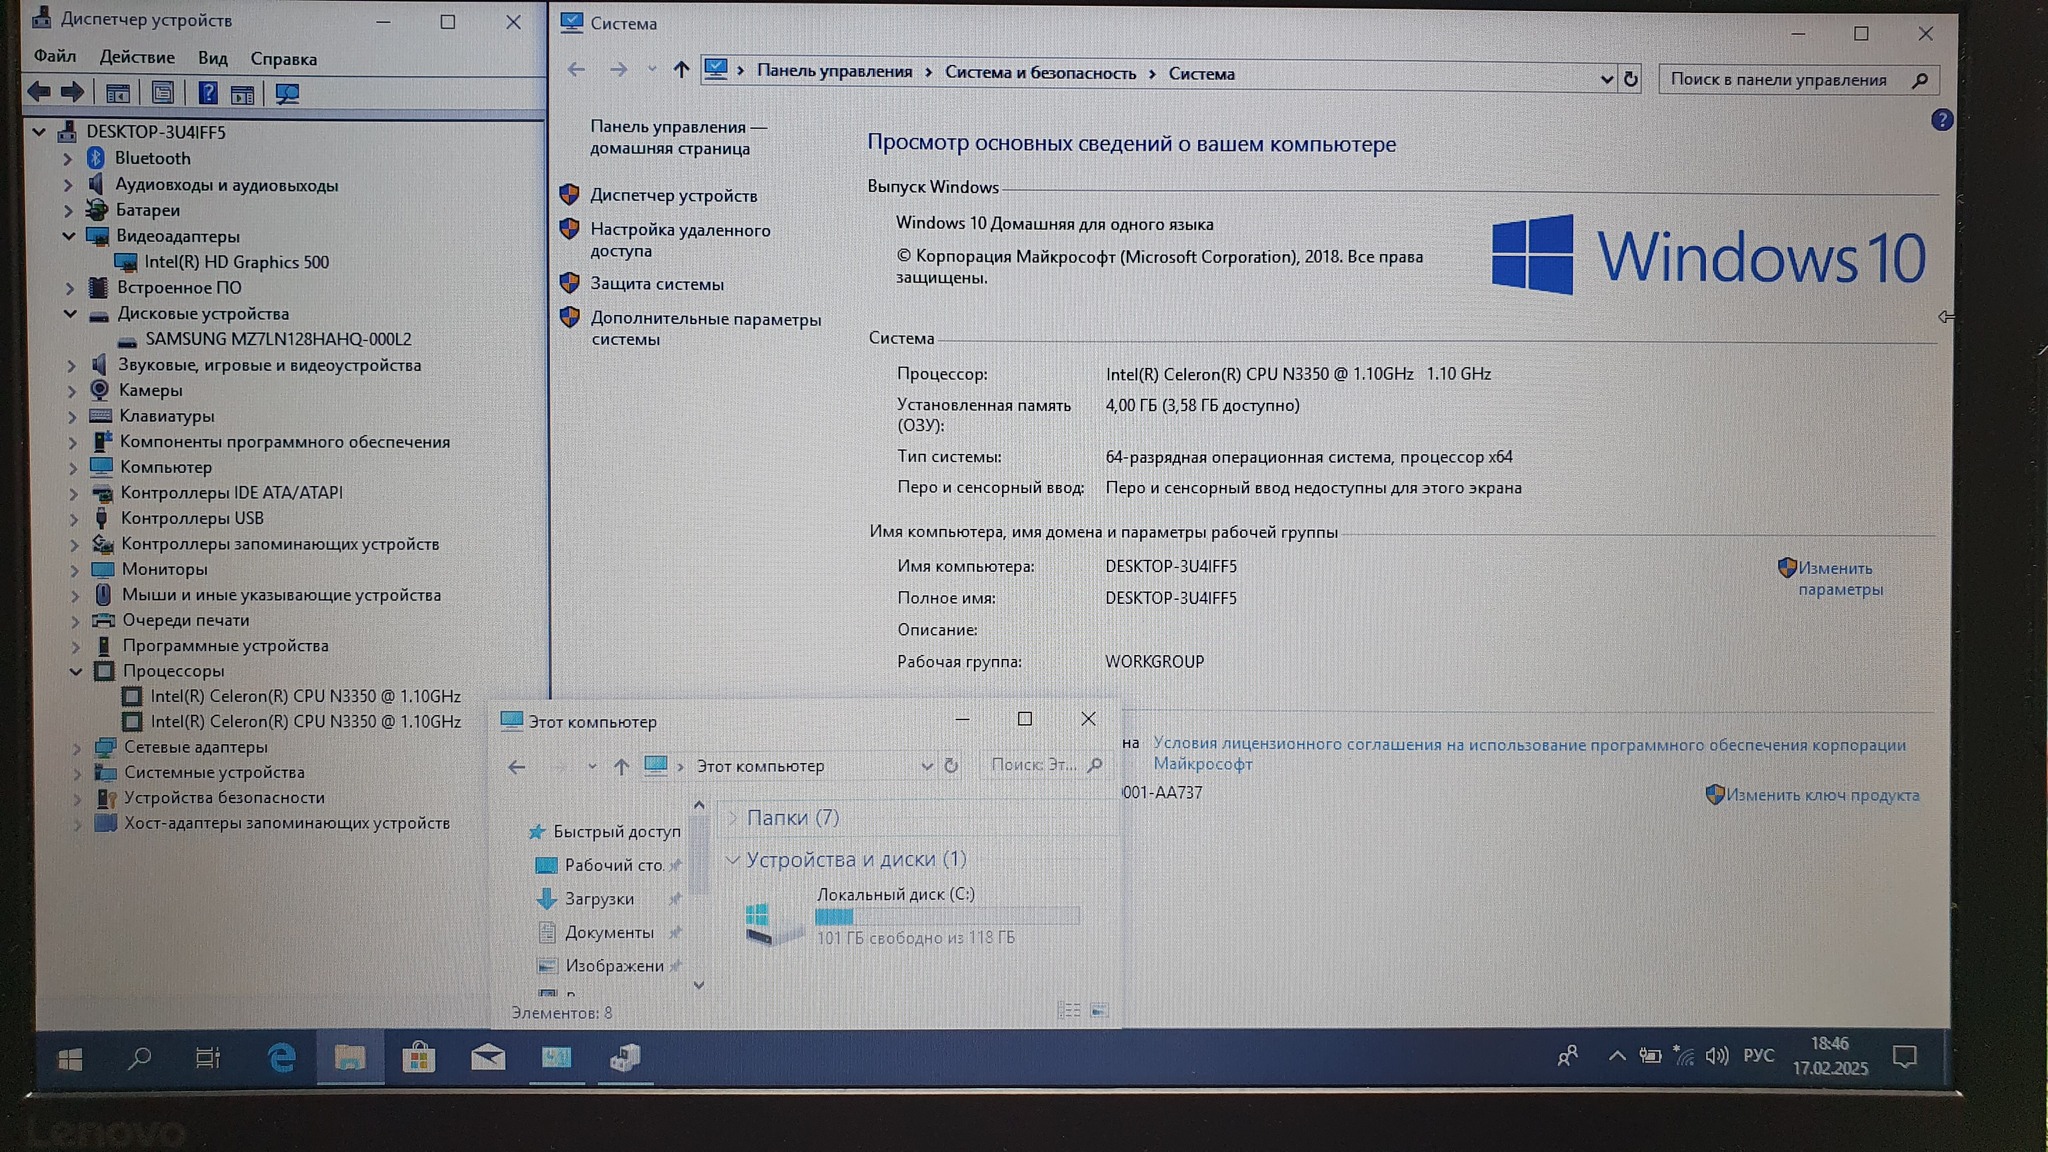Click the Device Manager back arrow icon
The image size is (2048, 1152).
click(x=39, y=93)
